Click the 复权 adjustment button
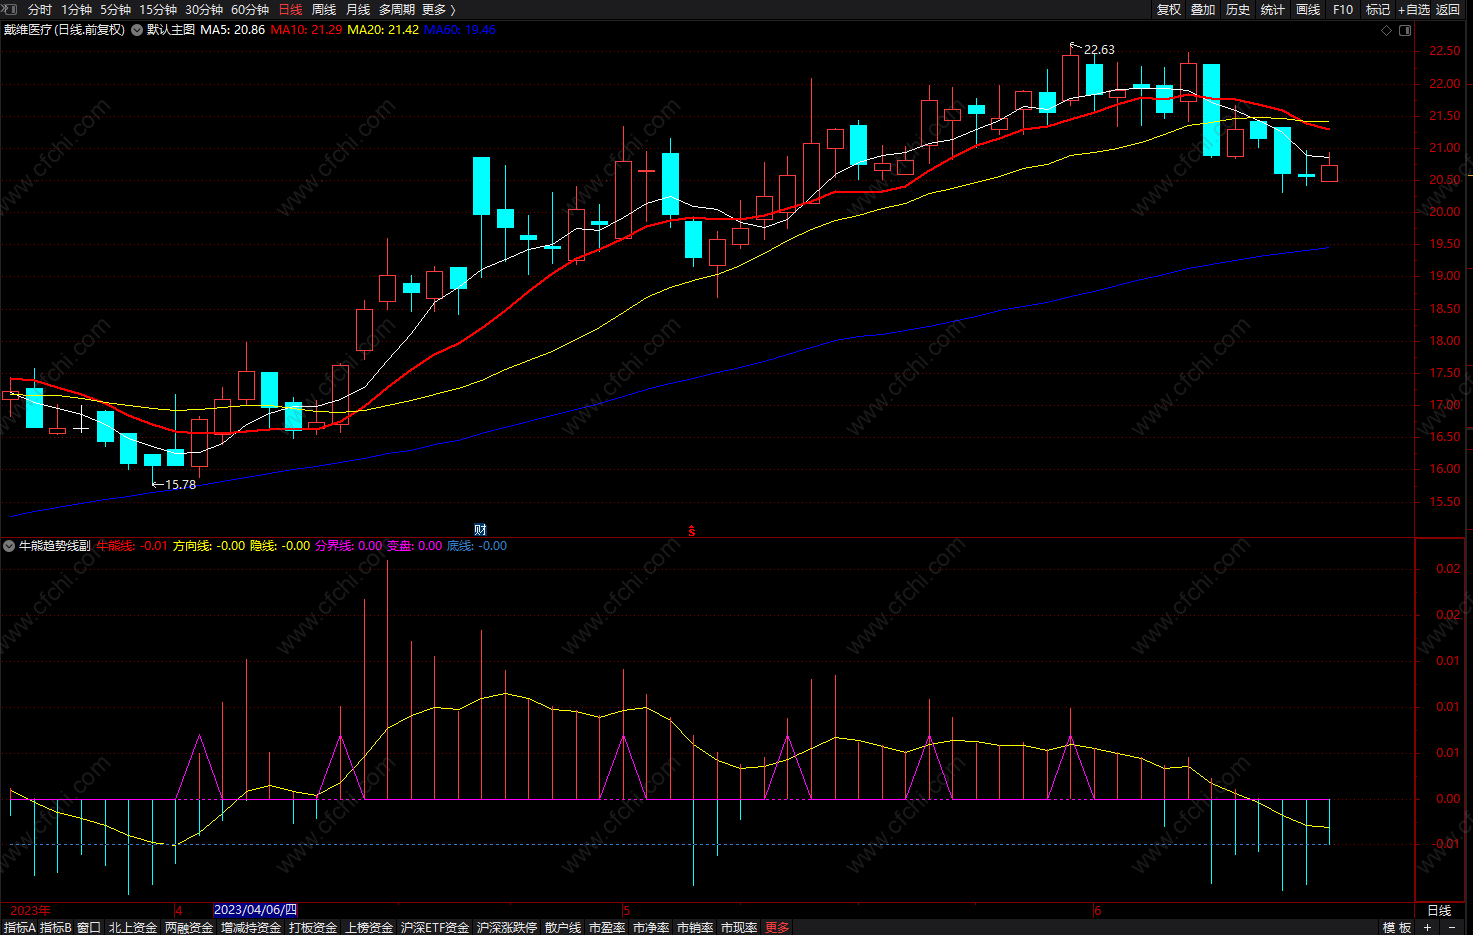 [x=1169, y=9]
